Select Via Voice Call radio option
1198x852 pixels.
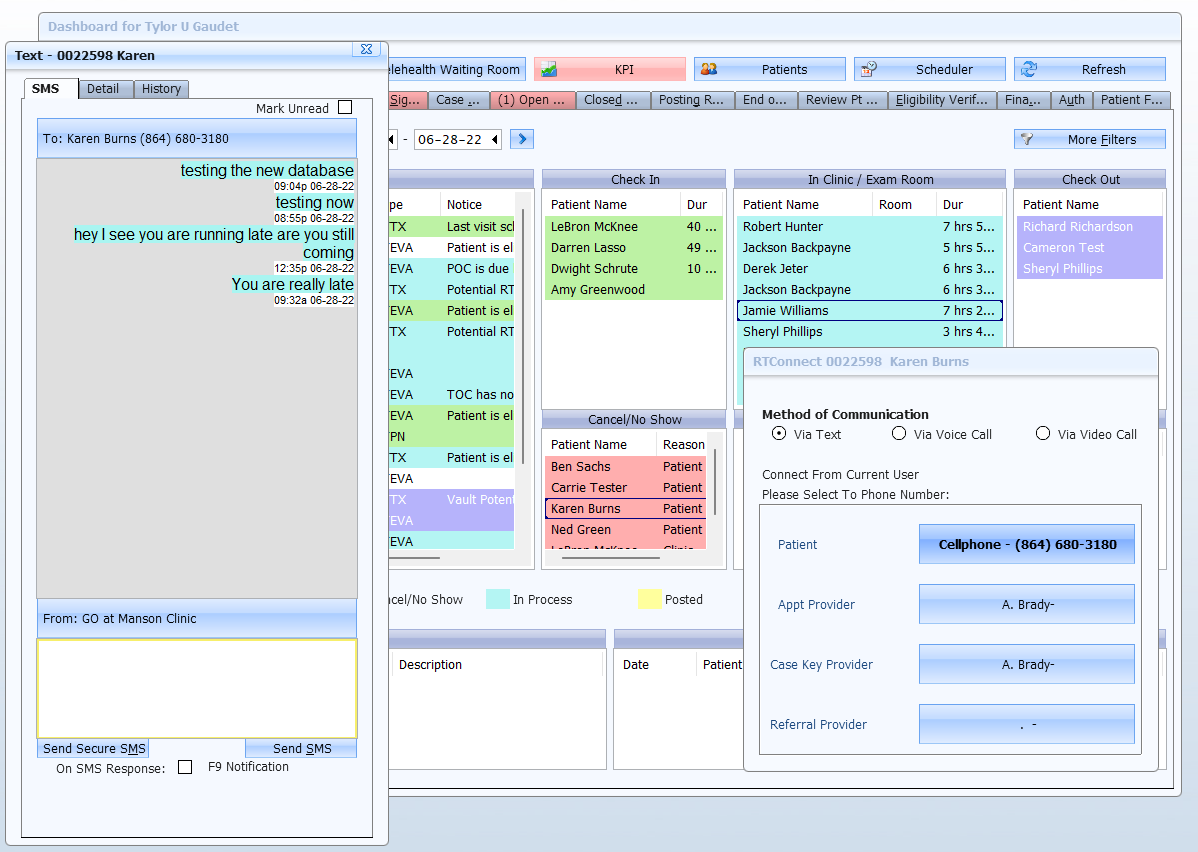point(899,433)
